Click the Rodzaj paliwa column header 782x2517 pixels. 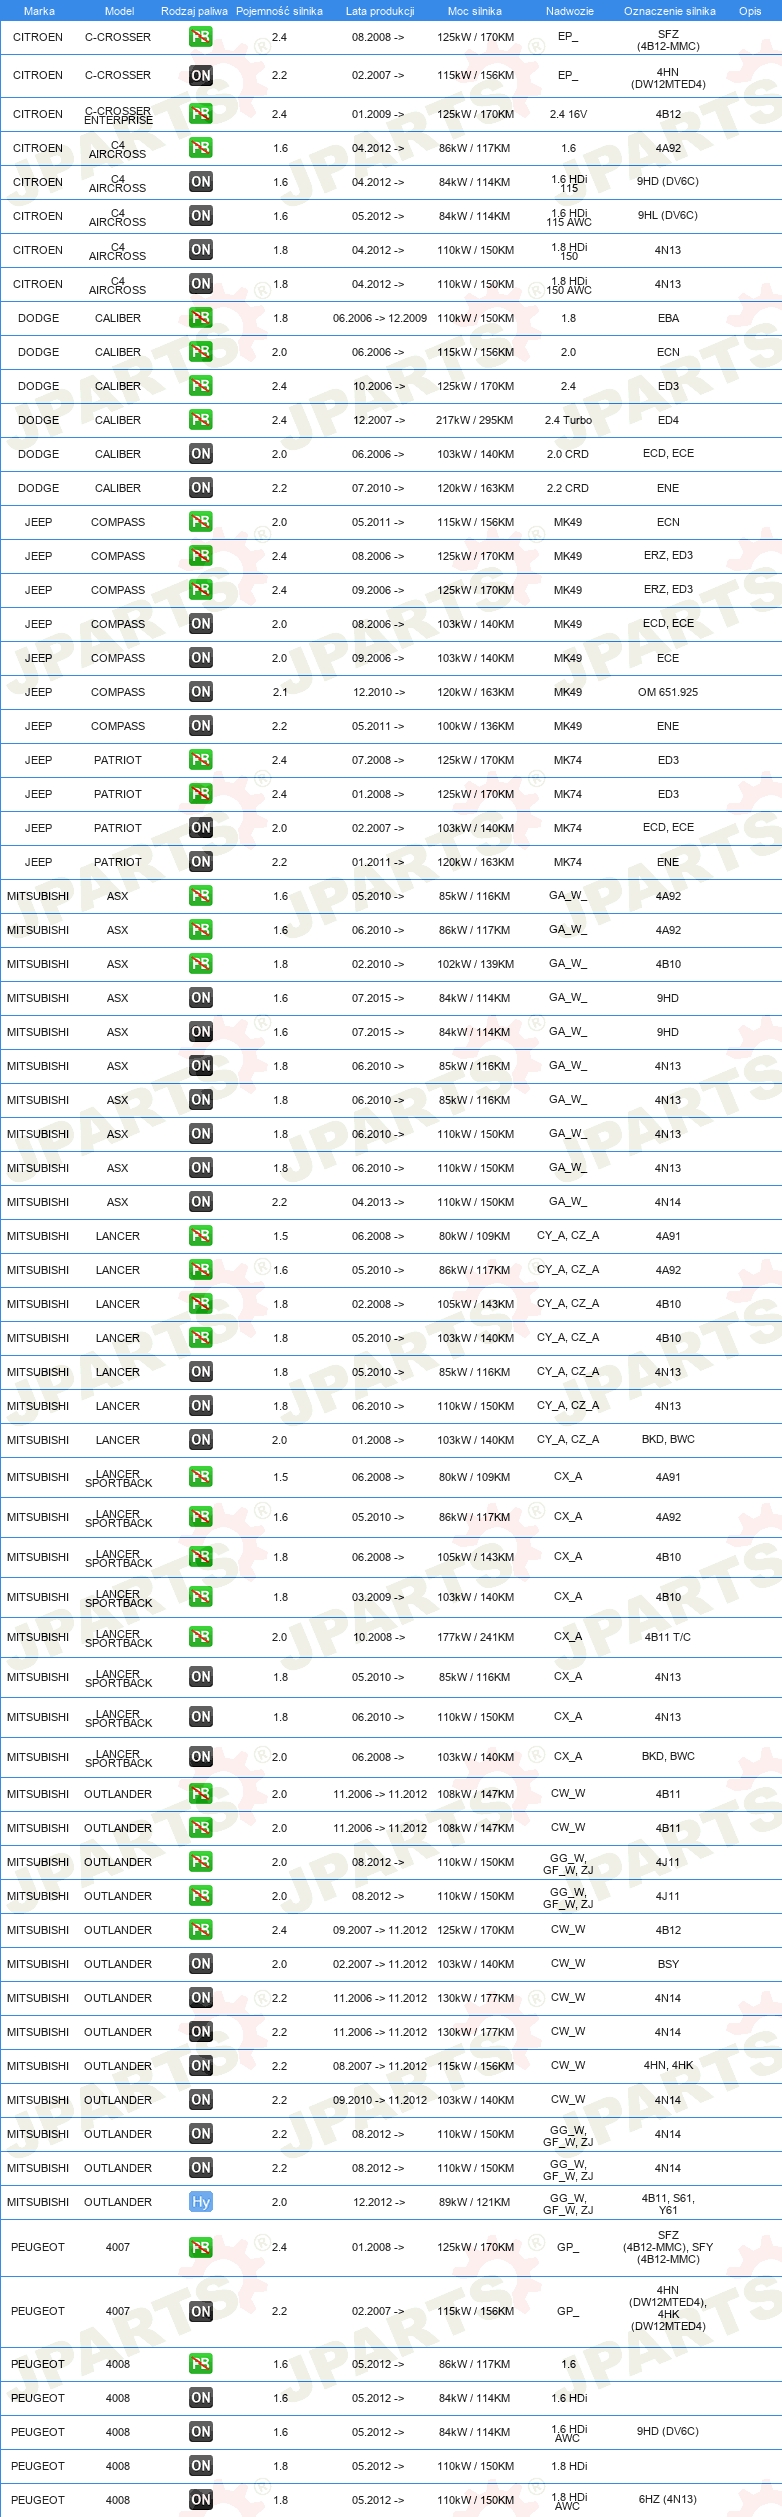point(194,11)
